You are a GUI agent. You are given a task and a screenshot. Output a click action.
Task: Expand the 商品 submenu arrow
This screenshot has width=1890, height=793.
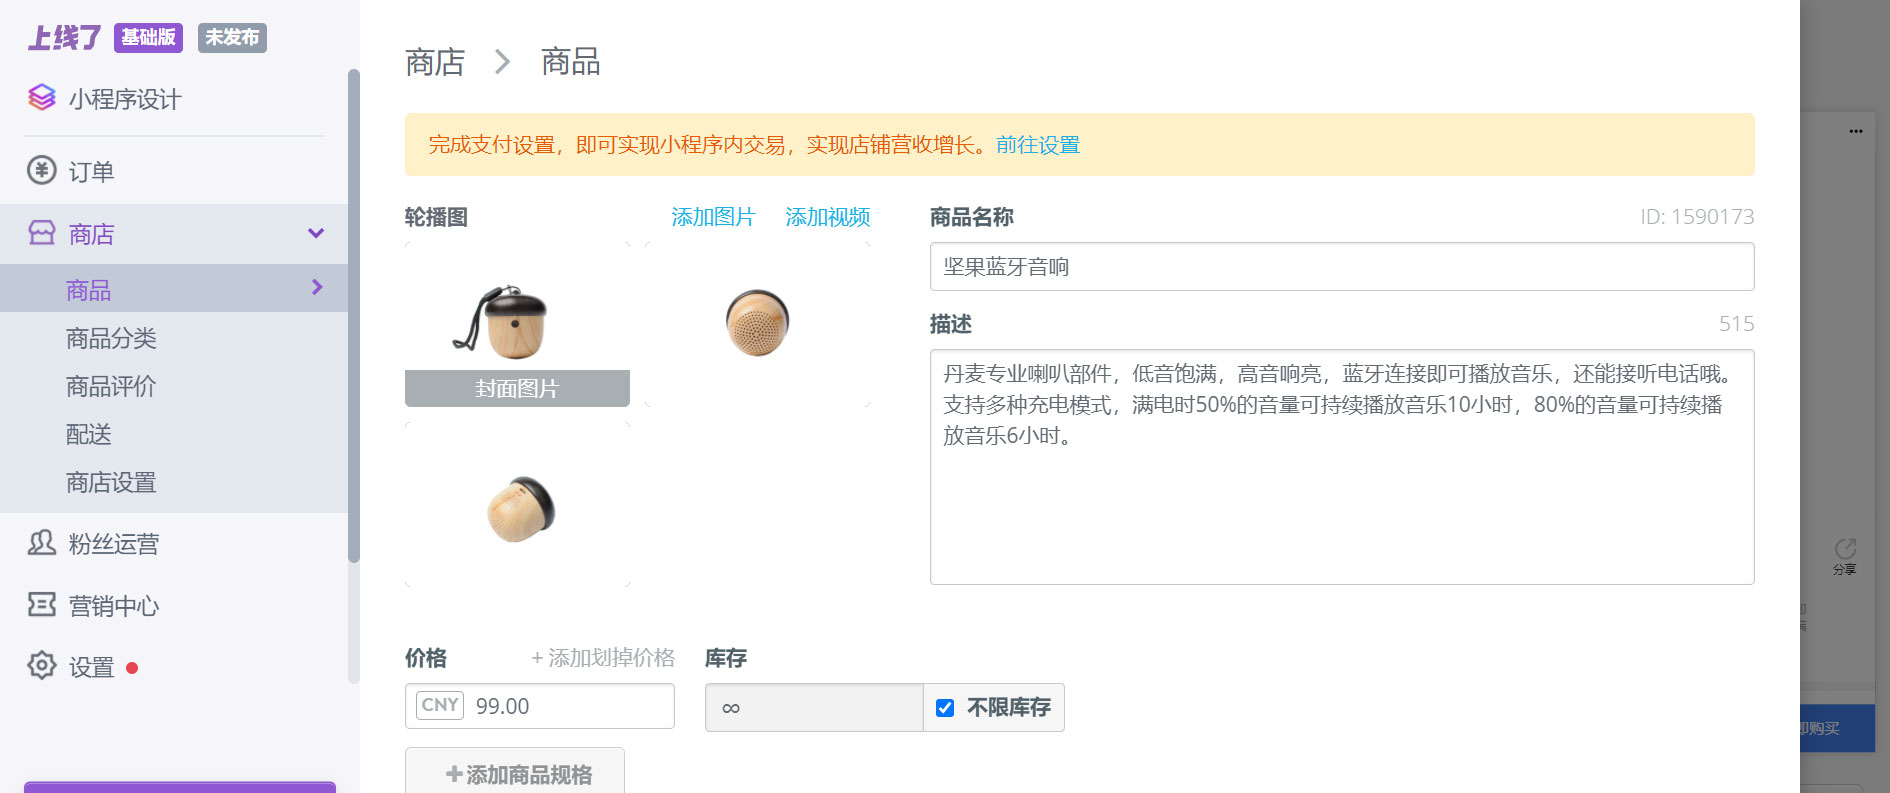tap(317, 288)
